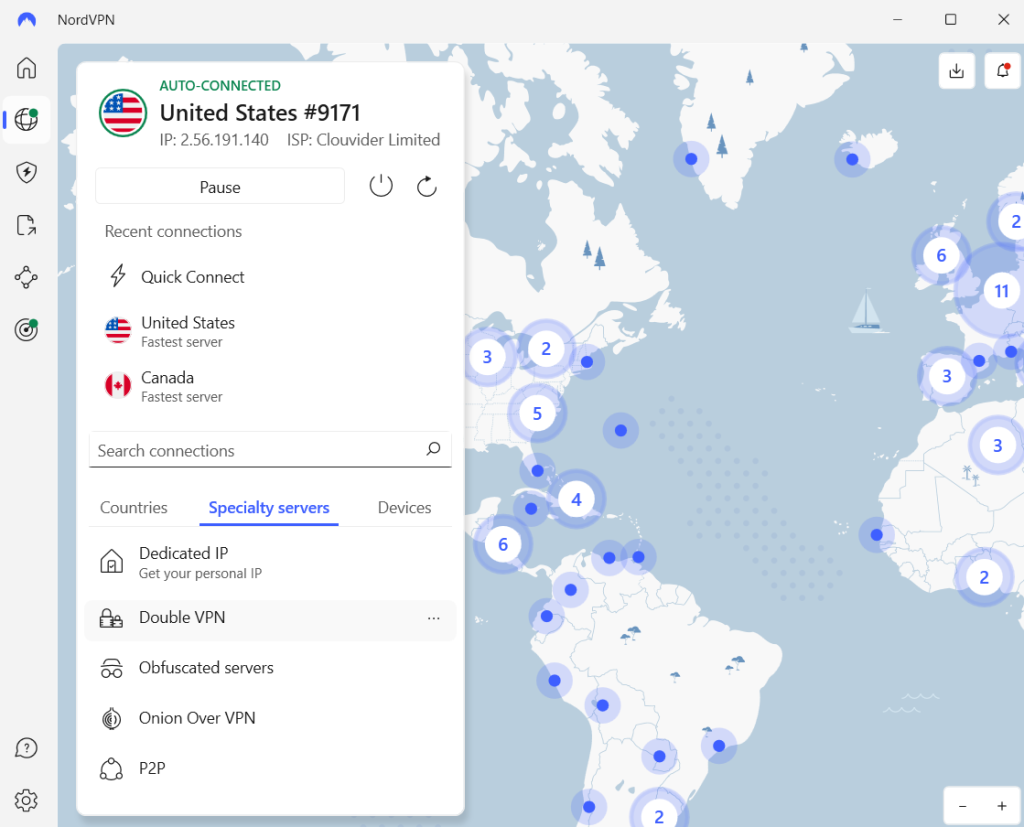Click the download icon at top right
This screenshot has width=1024, height=827.
957,70
